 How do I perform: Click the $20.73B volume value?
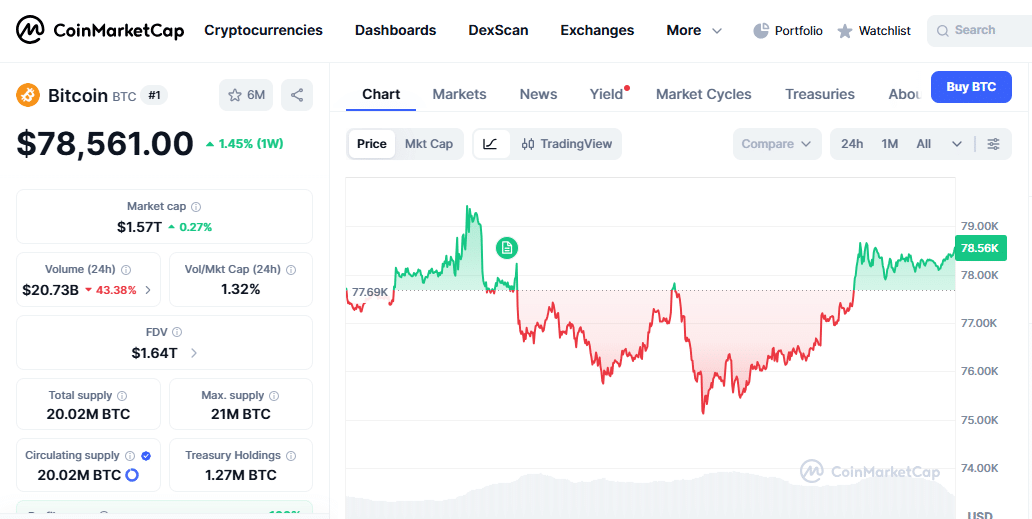(50, 290)
